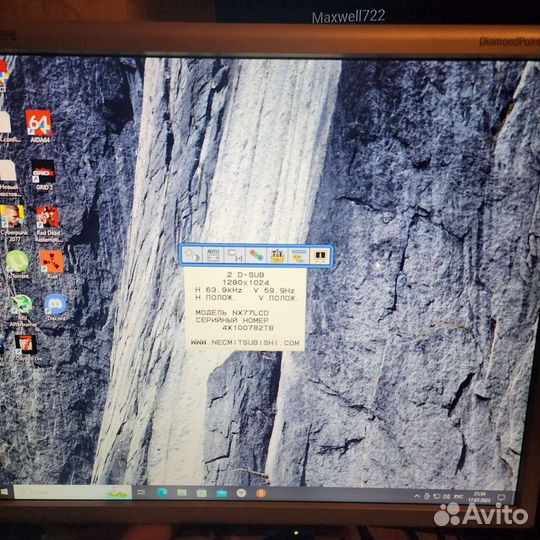Select the brightness/contrast icon in monitor OSD
540x540 pixels.
pyautogui.click(x=191, y=256)
